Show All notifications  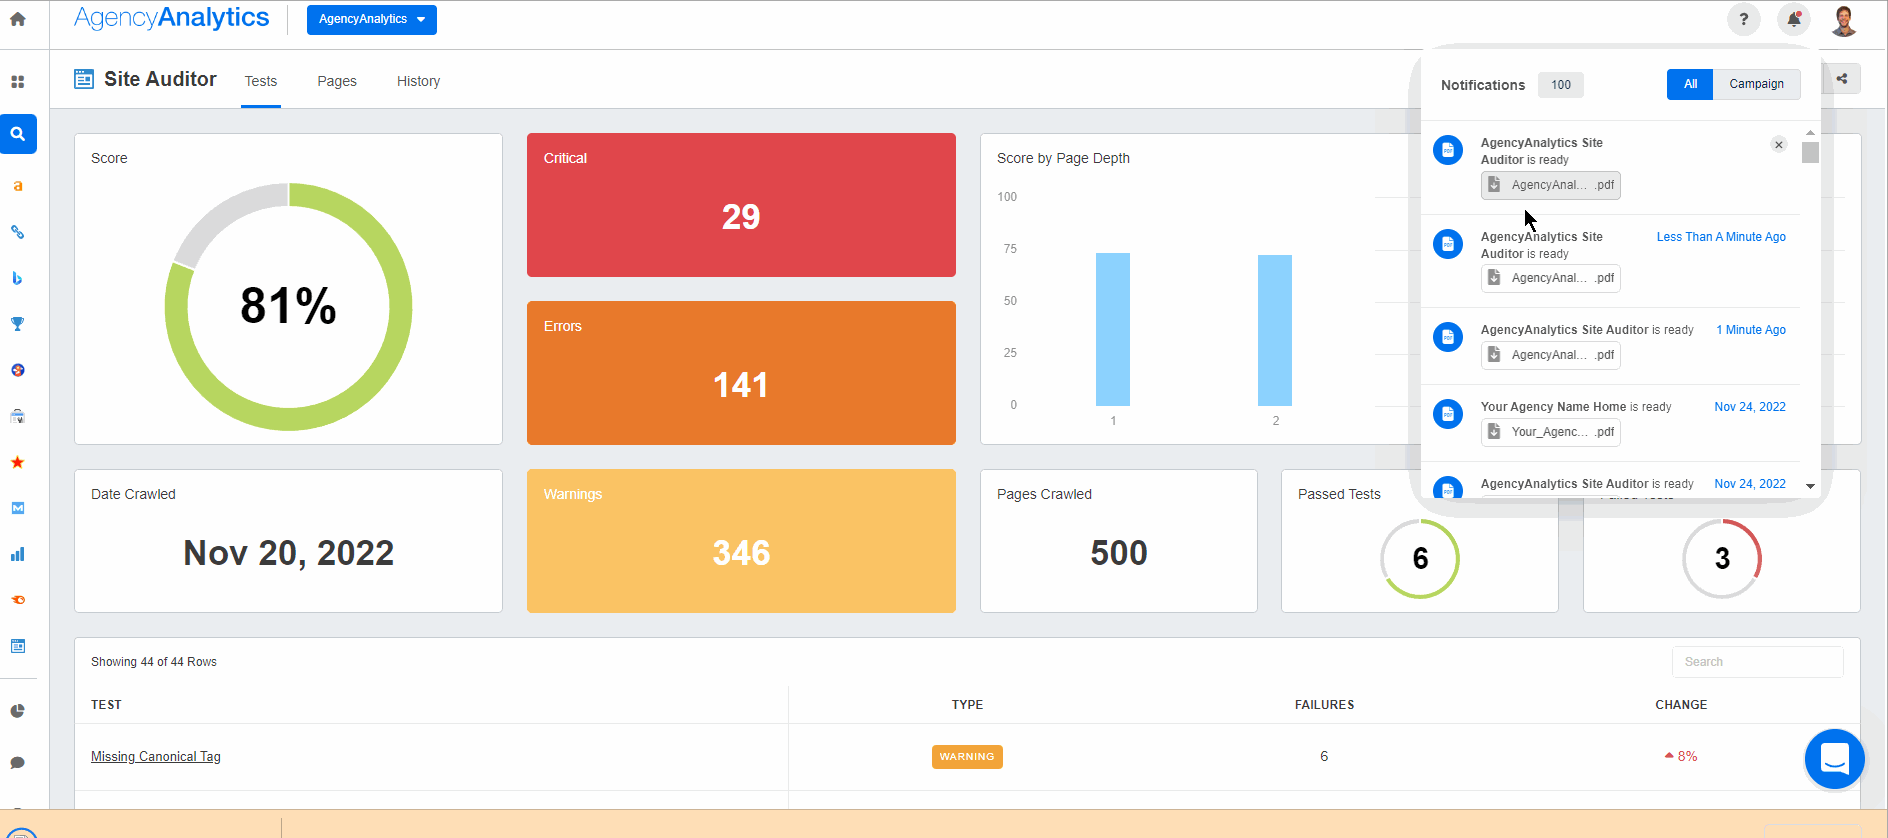click(x=1690, y=84)
